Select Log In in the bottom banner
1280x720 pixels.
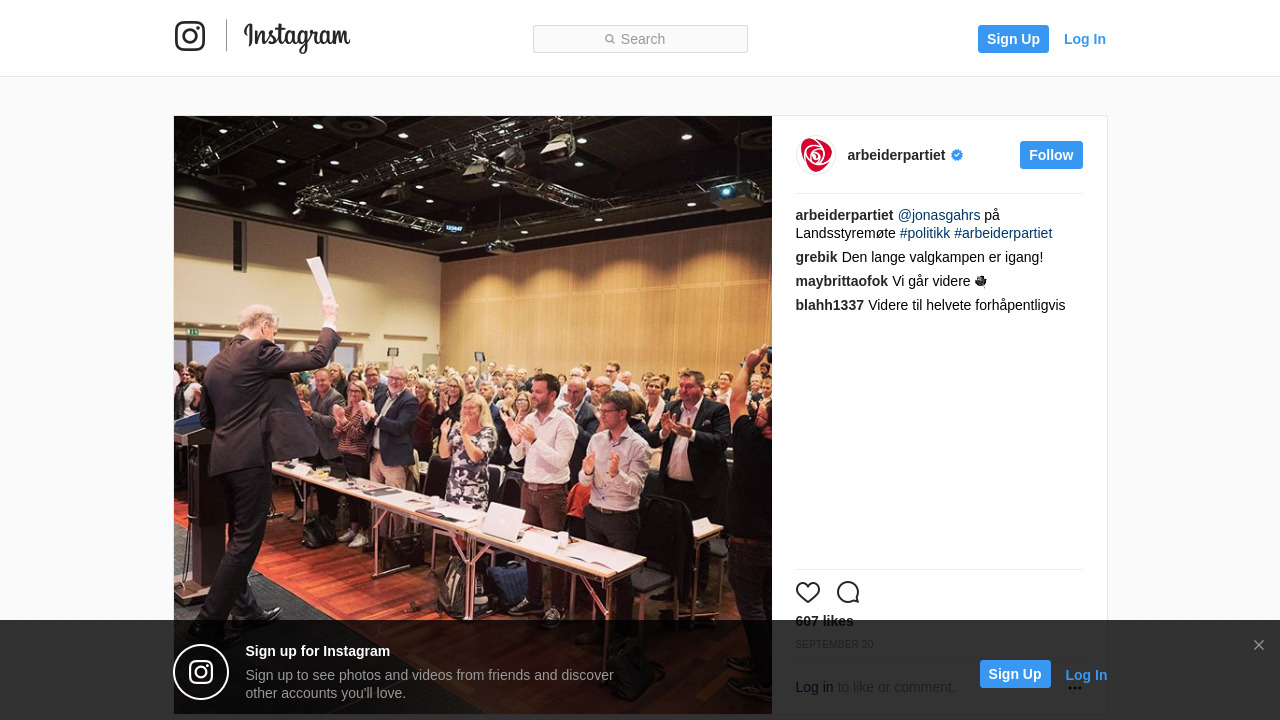pos(1086,675)
